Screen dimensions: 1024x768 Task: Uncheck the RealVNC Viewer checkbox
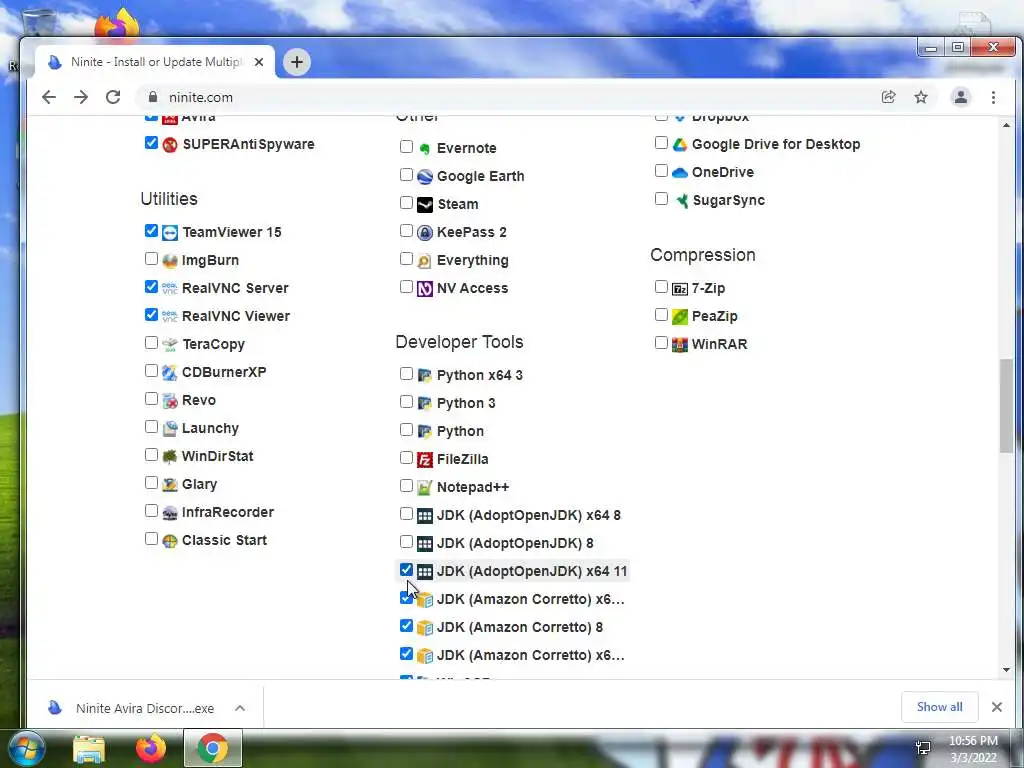coord(151,315)
